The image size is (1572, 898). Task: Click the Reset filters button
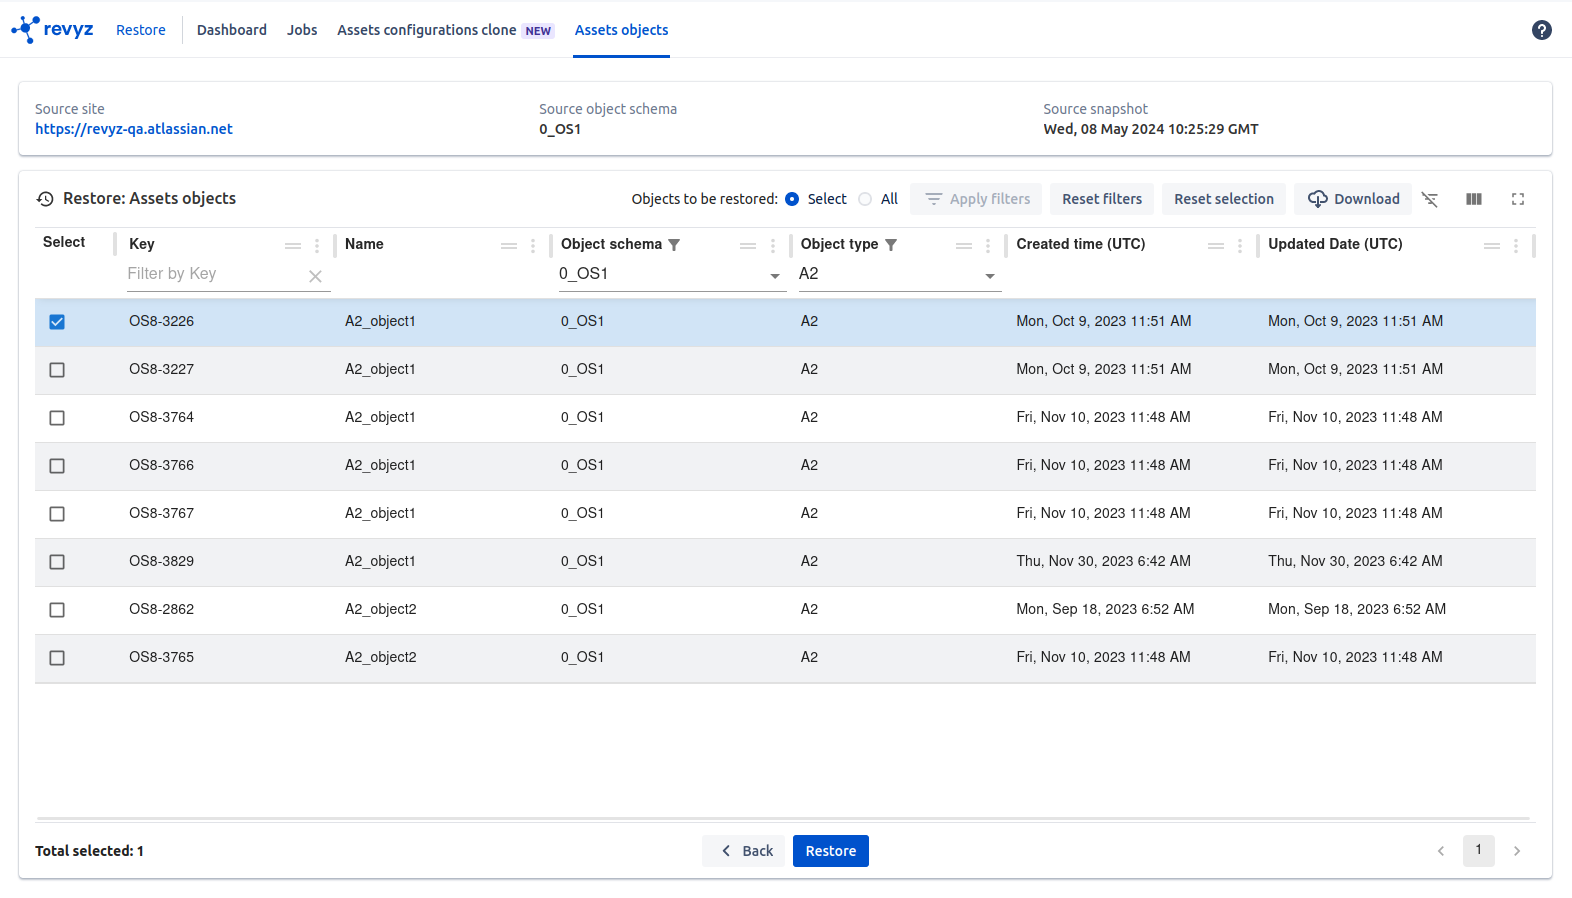click(x=1102, y=199)
